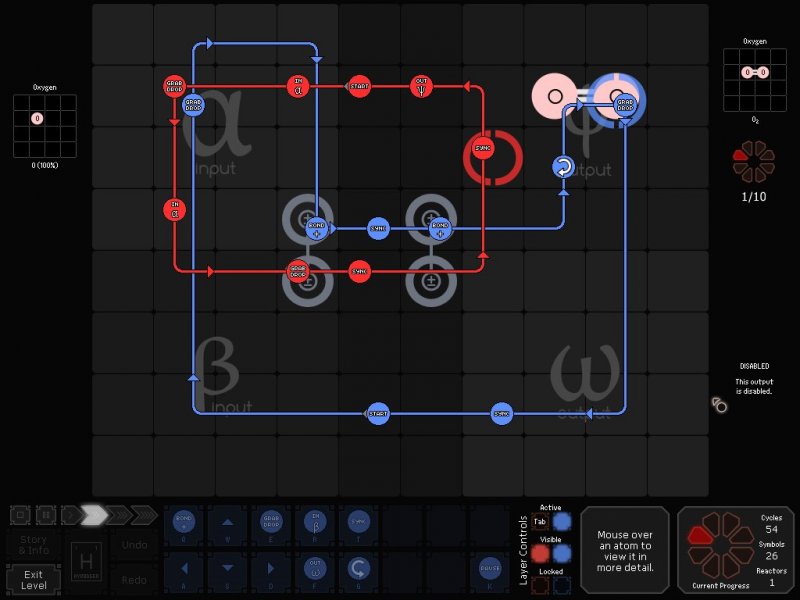800x600 pixels.
Task: Toggle the active layer with the Tab button
Action: 540,521
